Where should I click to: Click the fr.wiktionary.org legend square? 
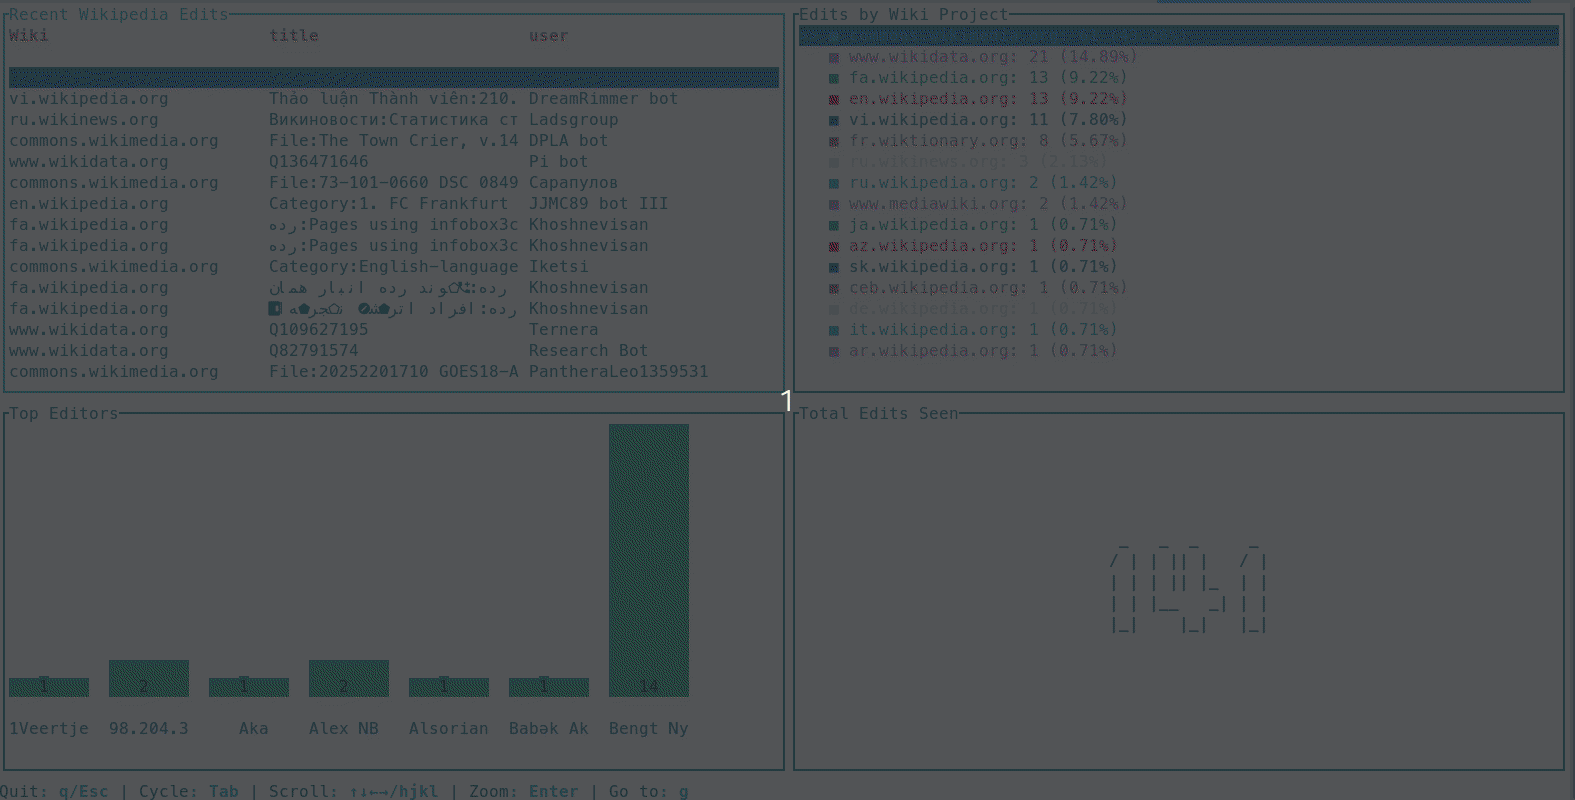[834, 142]
